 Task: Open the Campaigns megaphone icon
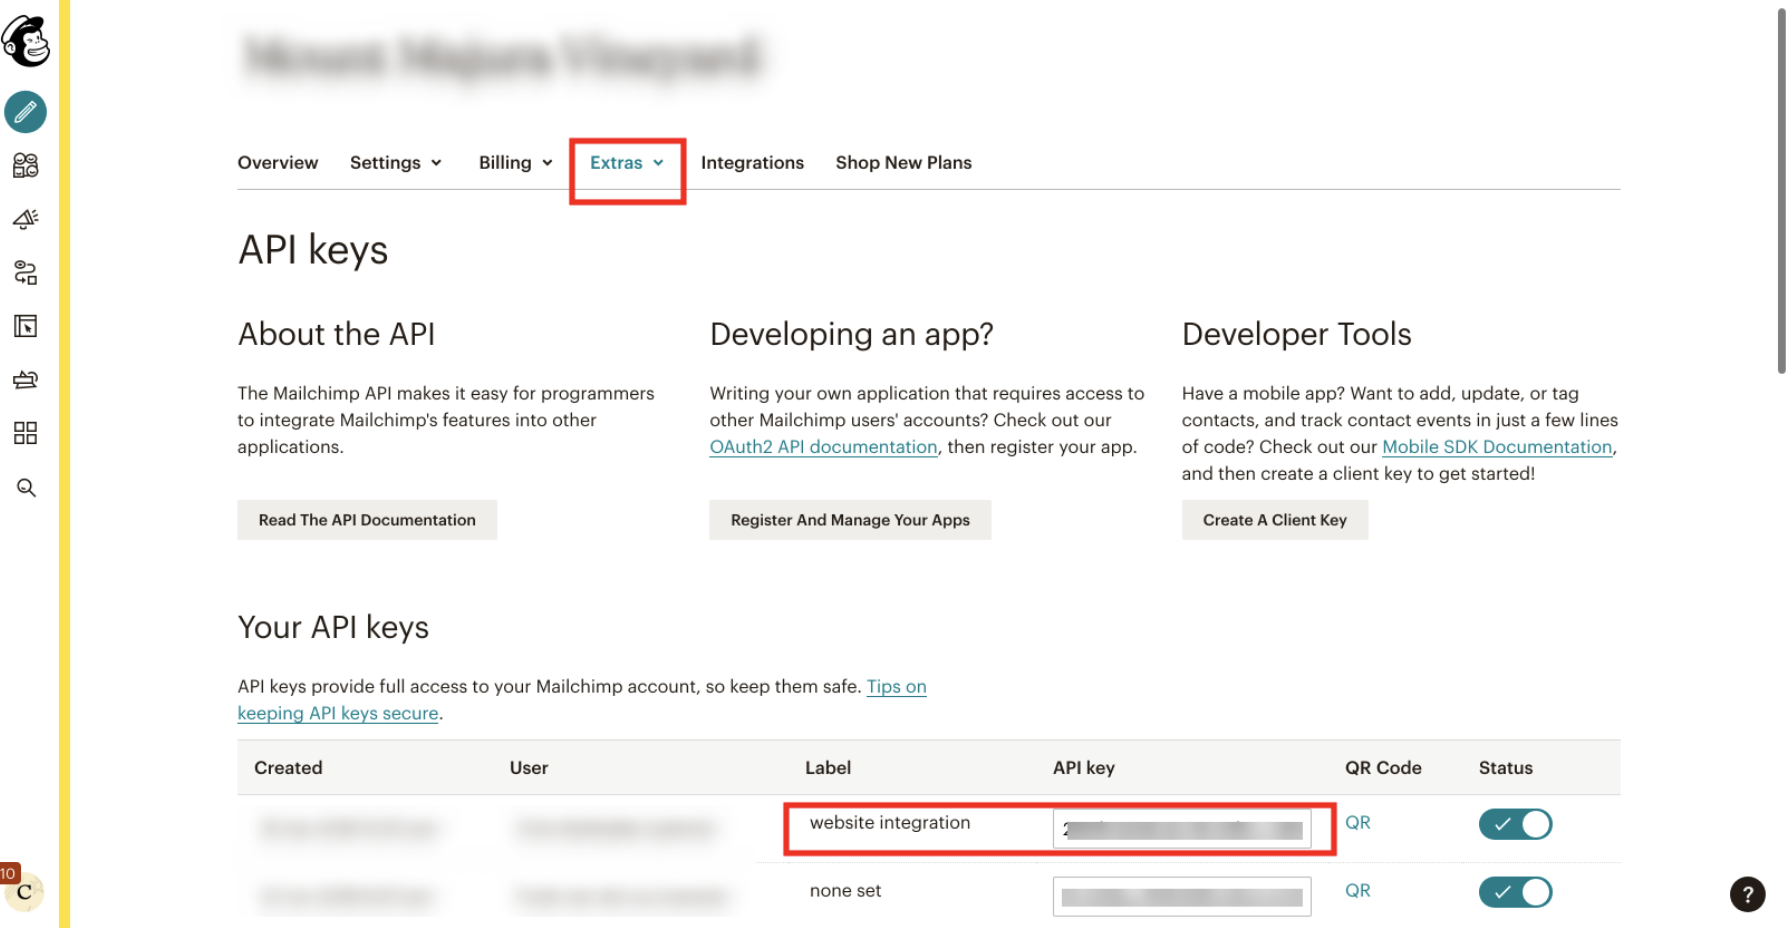(x=25, y=218)
